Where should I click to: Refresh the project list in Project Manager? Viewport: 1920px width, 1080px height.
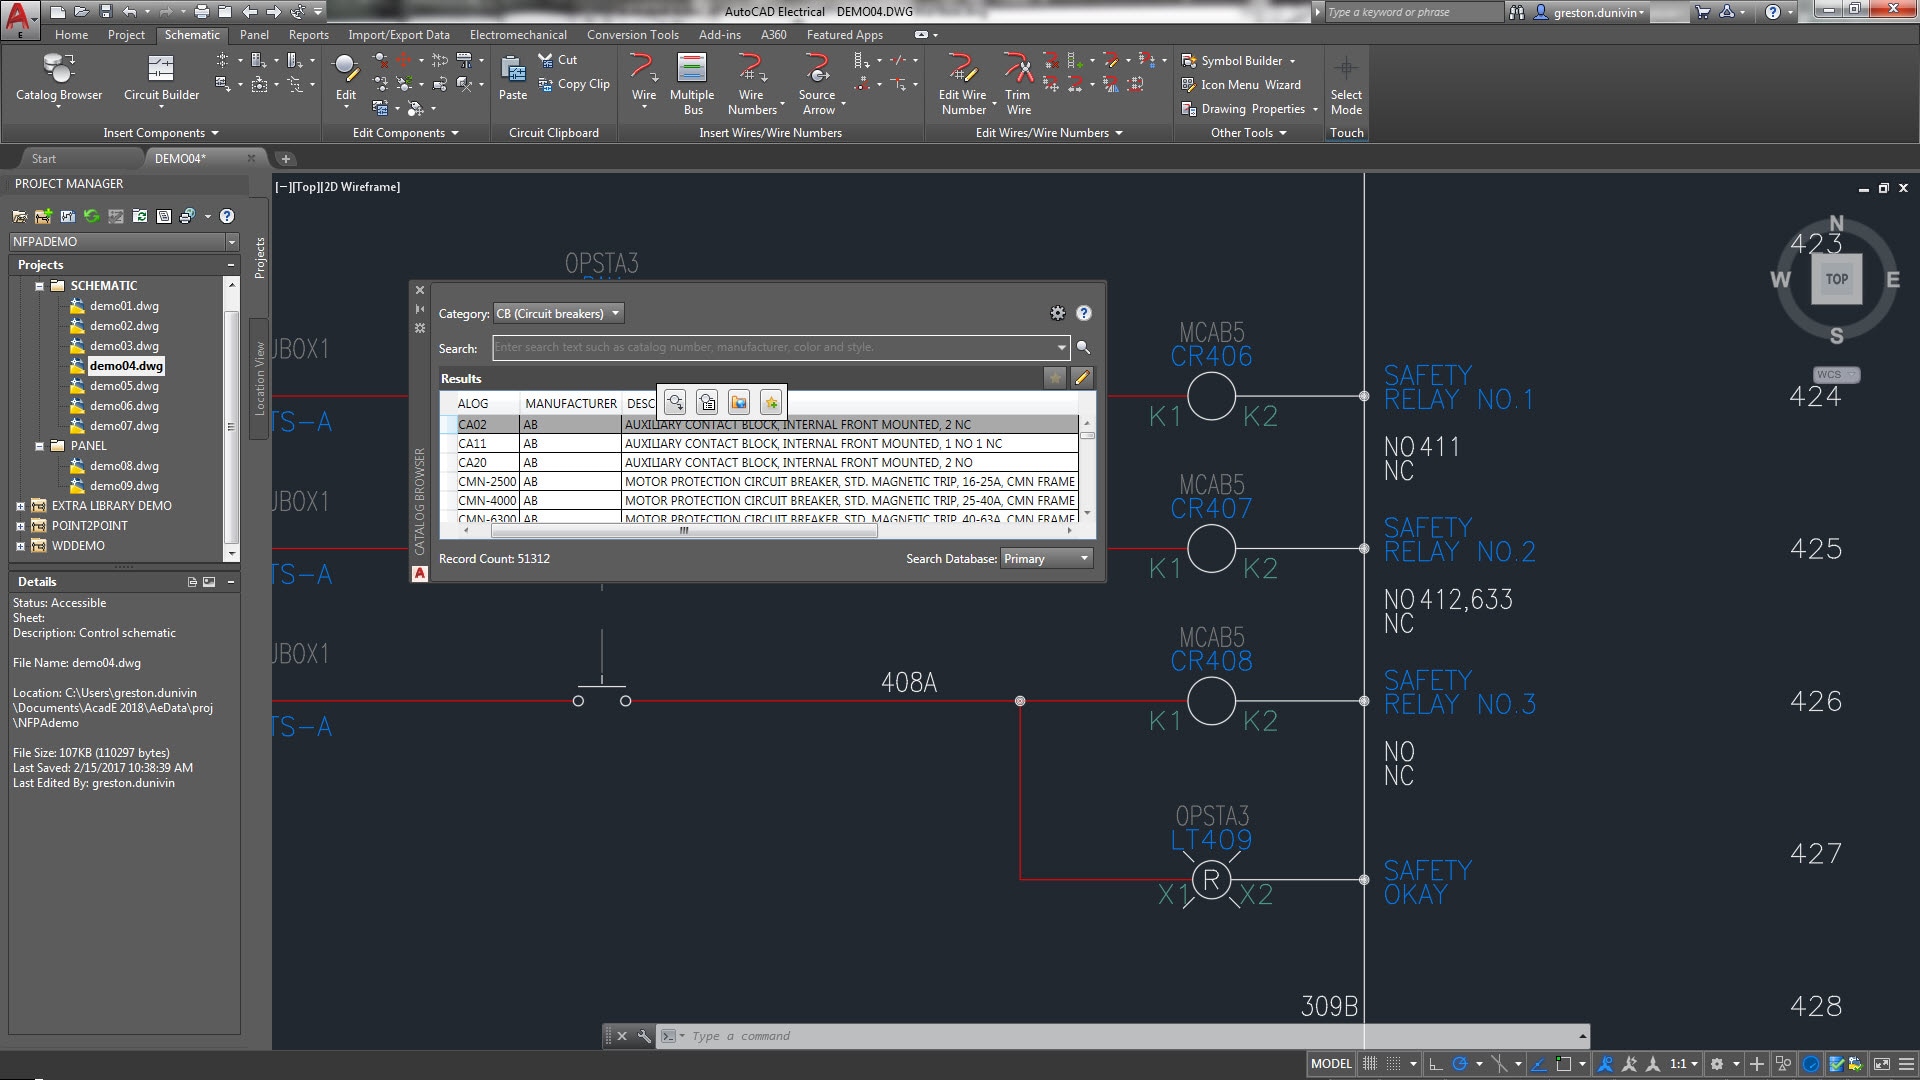pyautogui.click(x=92, y=216)
